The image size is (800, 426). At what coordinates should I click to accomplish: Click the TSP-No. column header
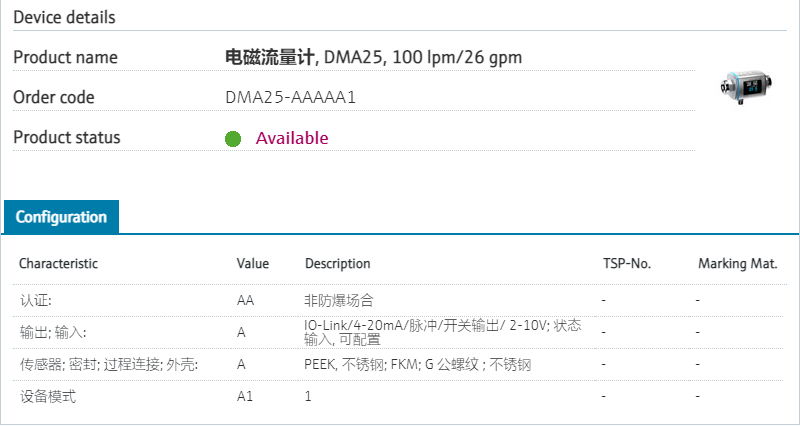coord(627,264)
